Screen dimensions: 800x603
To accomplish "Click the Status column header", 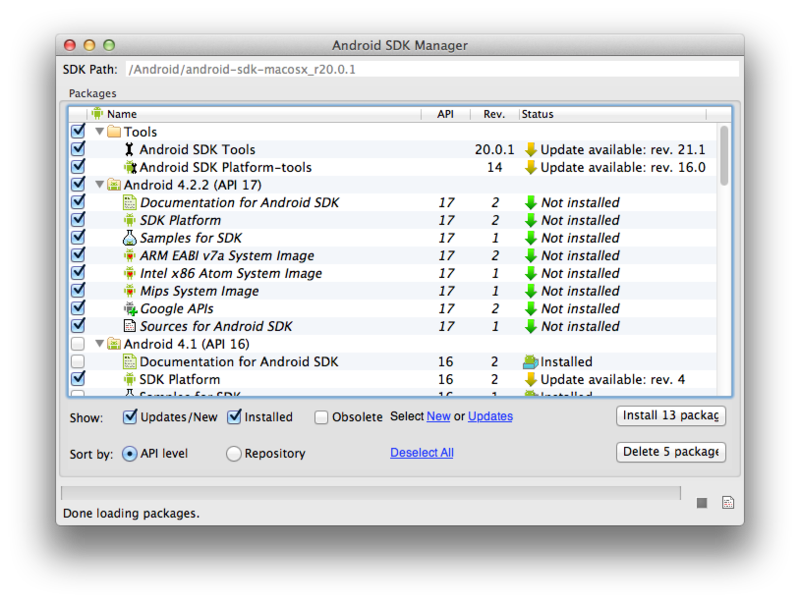I will 613,114.
